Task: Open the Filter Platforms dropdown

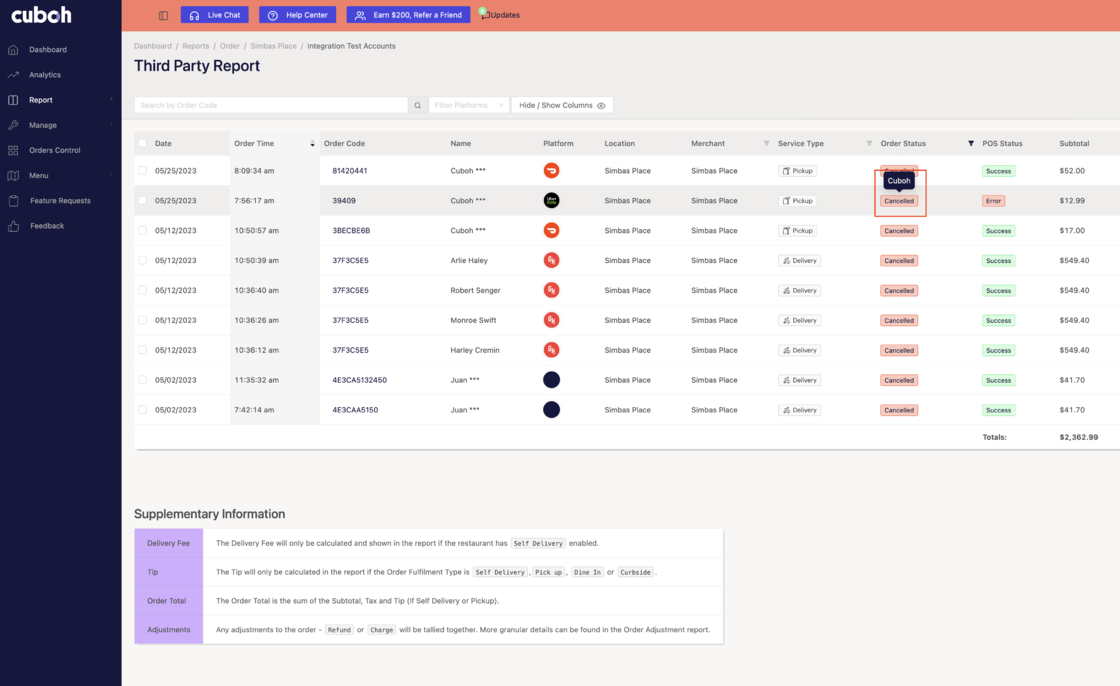Action: click(468, 105)
